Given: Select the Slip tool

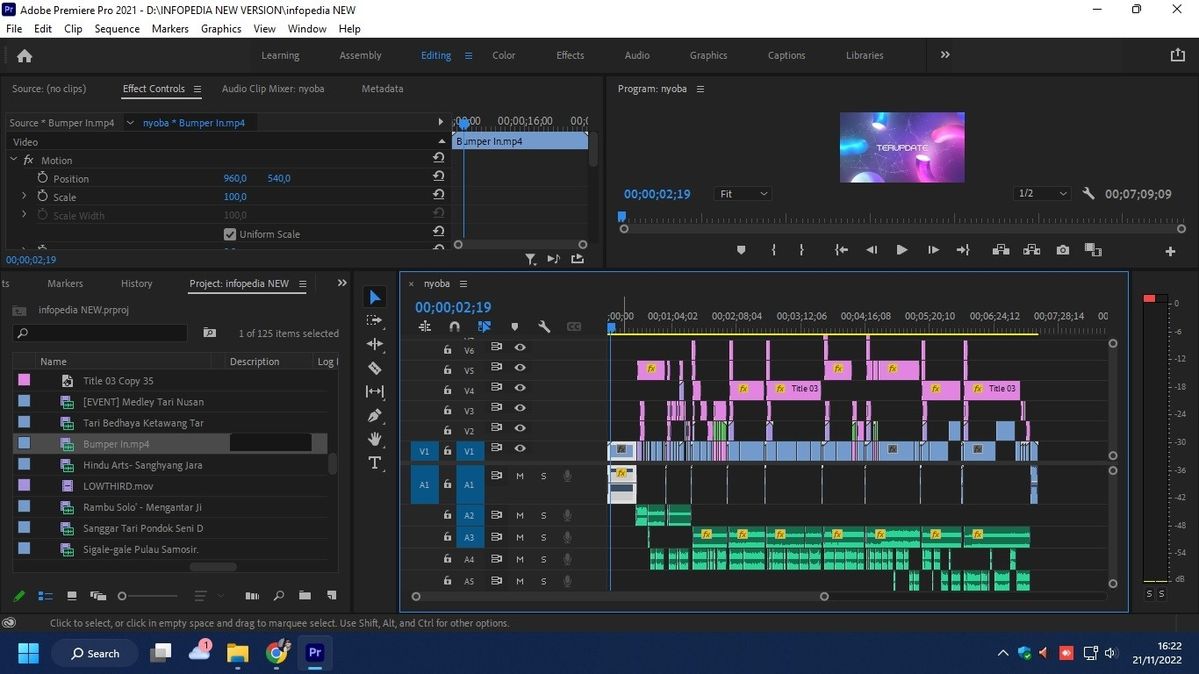Looking at the screenshot, I should click(375, 392).
